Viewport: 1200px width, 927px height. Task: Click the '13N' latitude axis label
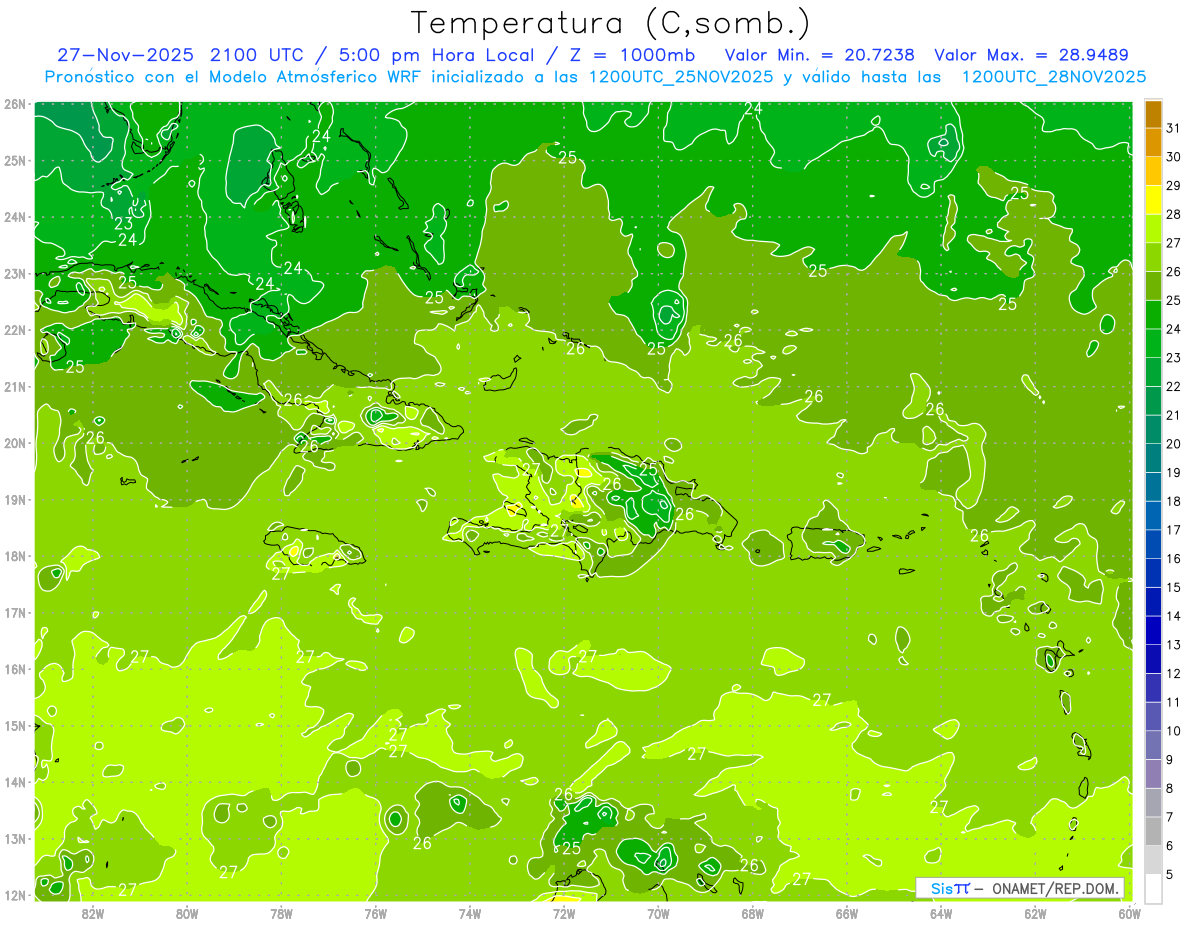(x=15, y=839)
